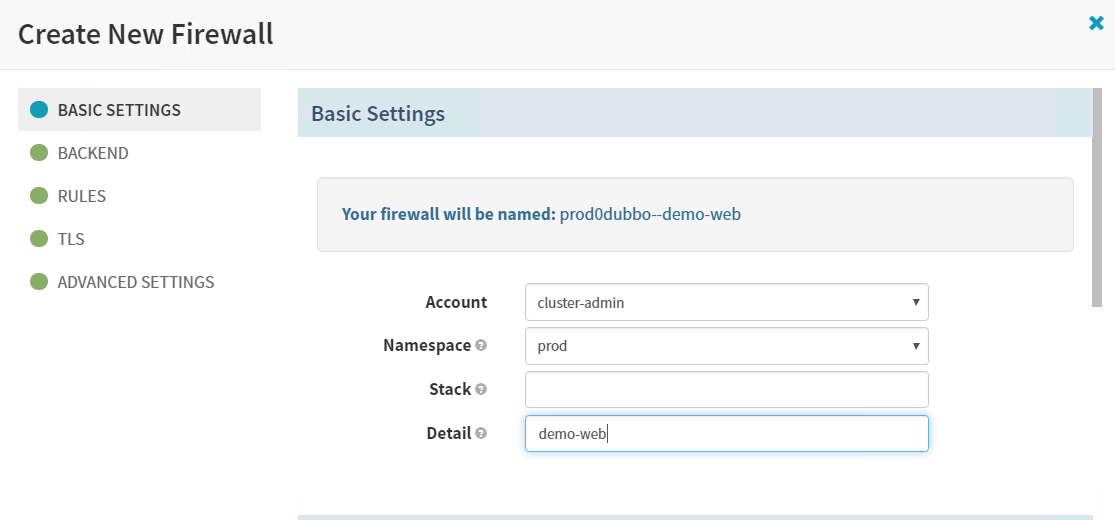1115x520 pixels.
Task: Close the Create New Firewall dialog
Action: 1096,23
